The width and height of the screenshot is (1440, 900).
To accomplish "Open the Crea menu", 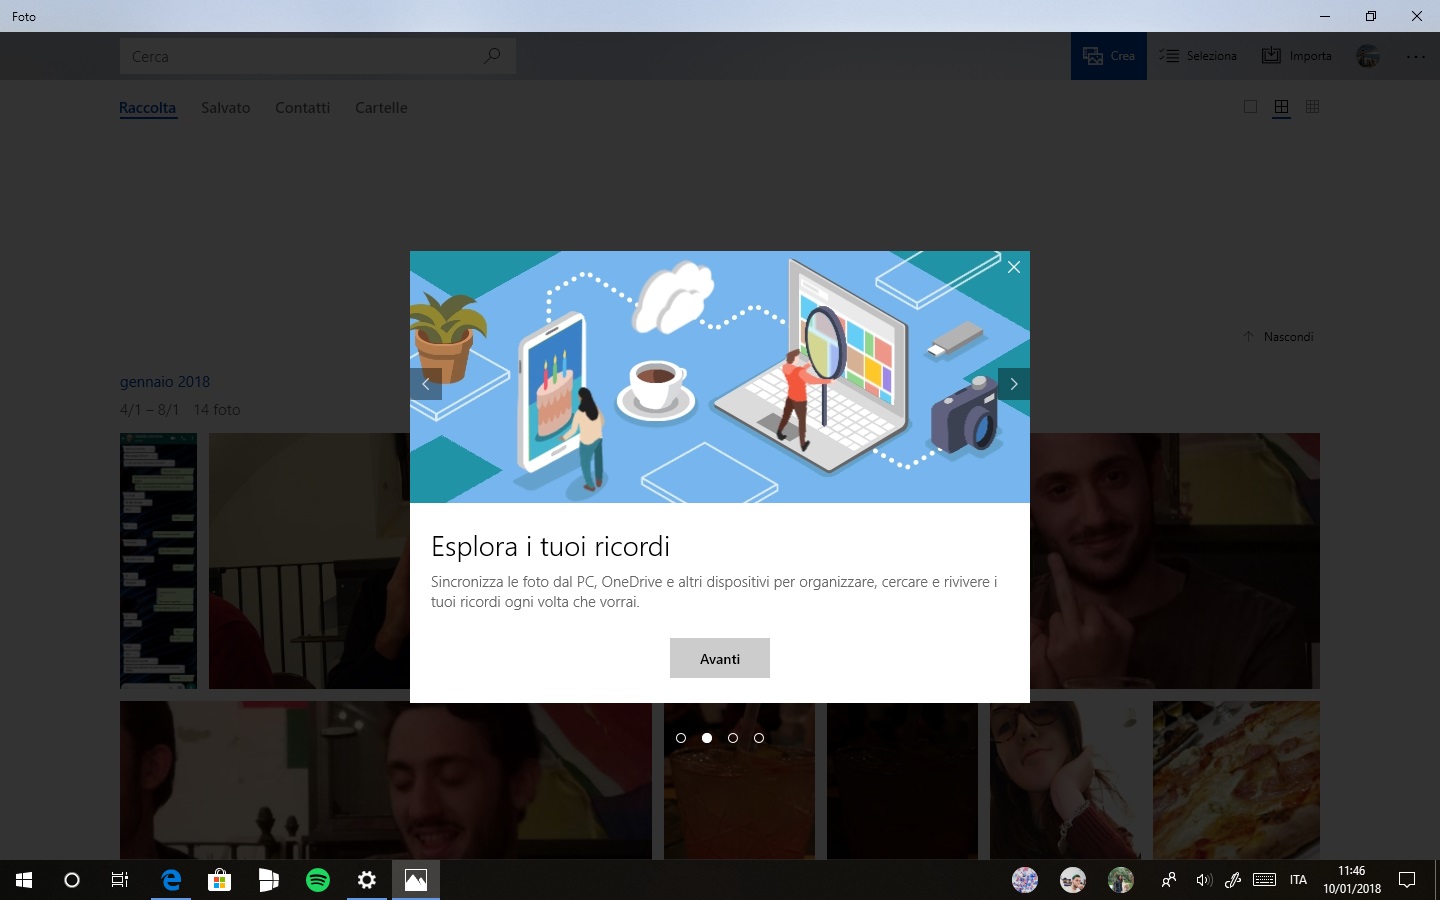I will [x=1109, y=56].
